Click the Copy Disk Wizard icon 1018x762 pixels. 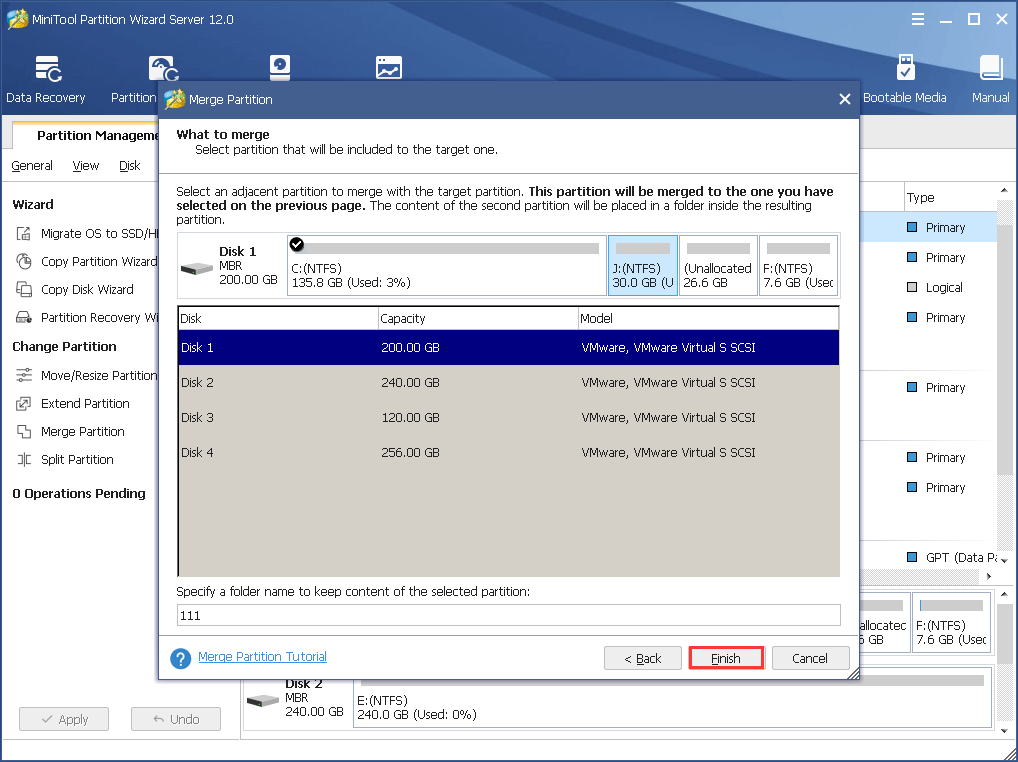tap(24, 289)
